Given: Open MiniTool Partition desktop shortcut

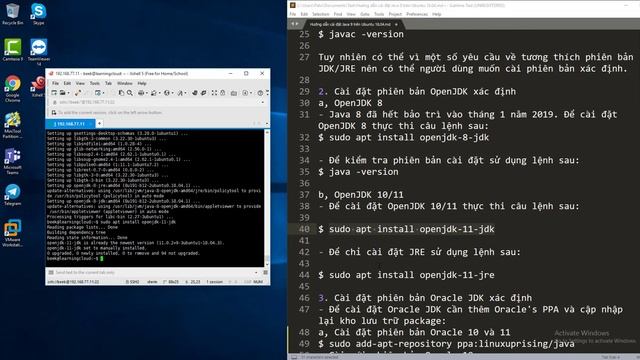Looking at the screenshot, I should [x=12, y=125].
